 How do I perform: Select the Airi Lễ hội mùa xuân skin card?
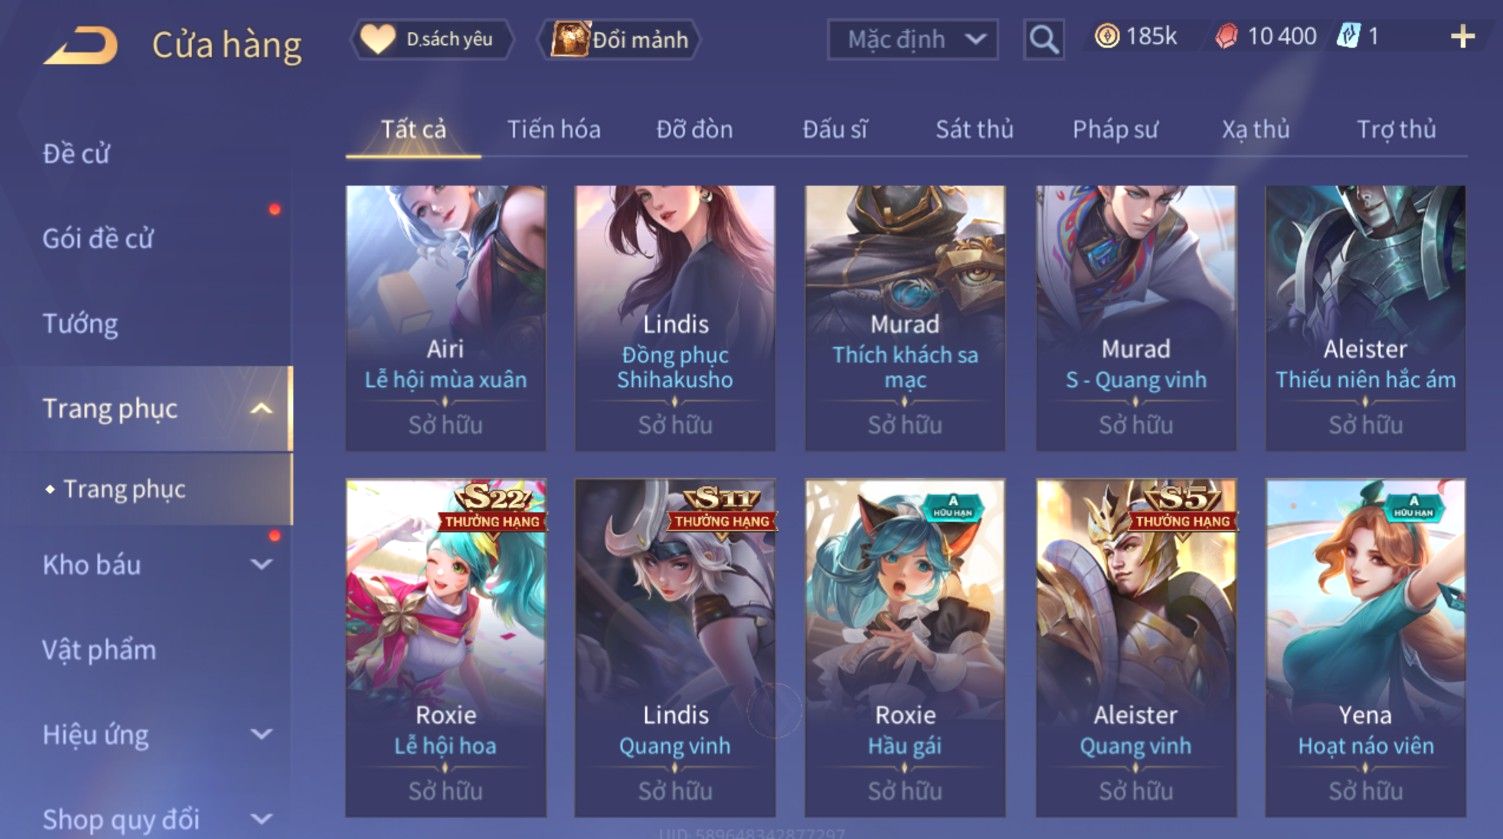tap(446, 318)
